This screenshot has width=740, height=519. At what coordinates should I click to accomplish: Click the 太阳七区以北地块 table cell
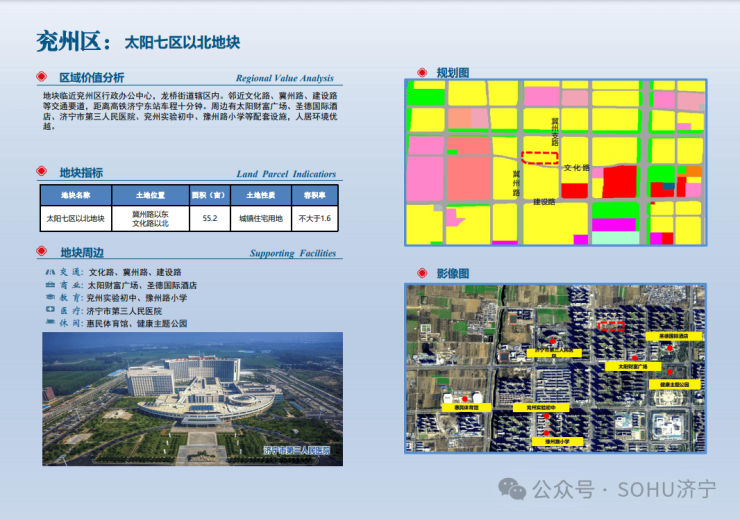pos(76,218)
